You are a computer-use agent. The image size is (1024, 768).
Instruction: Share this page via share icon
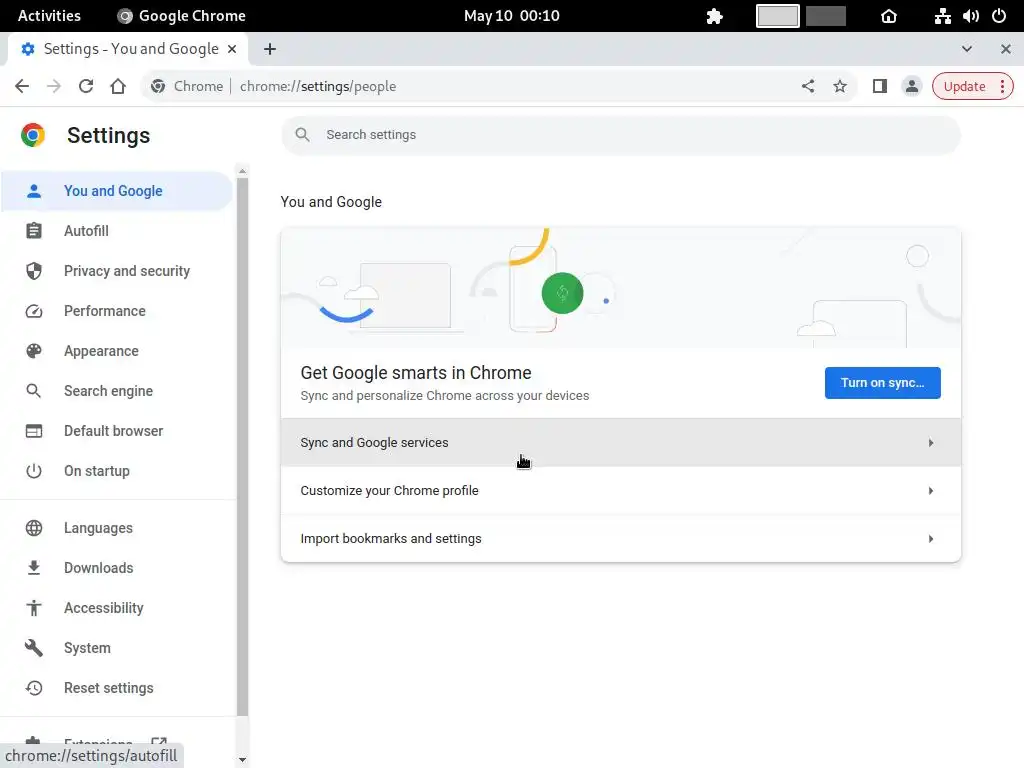(x=808, y=86)
